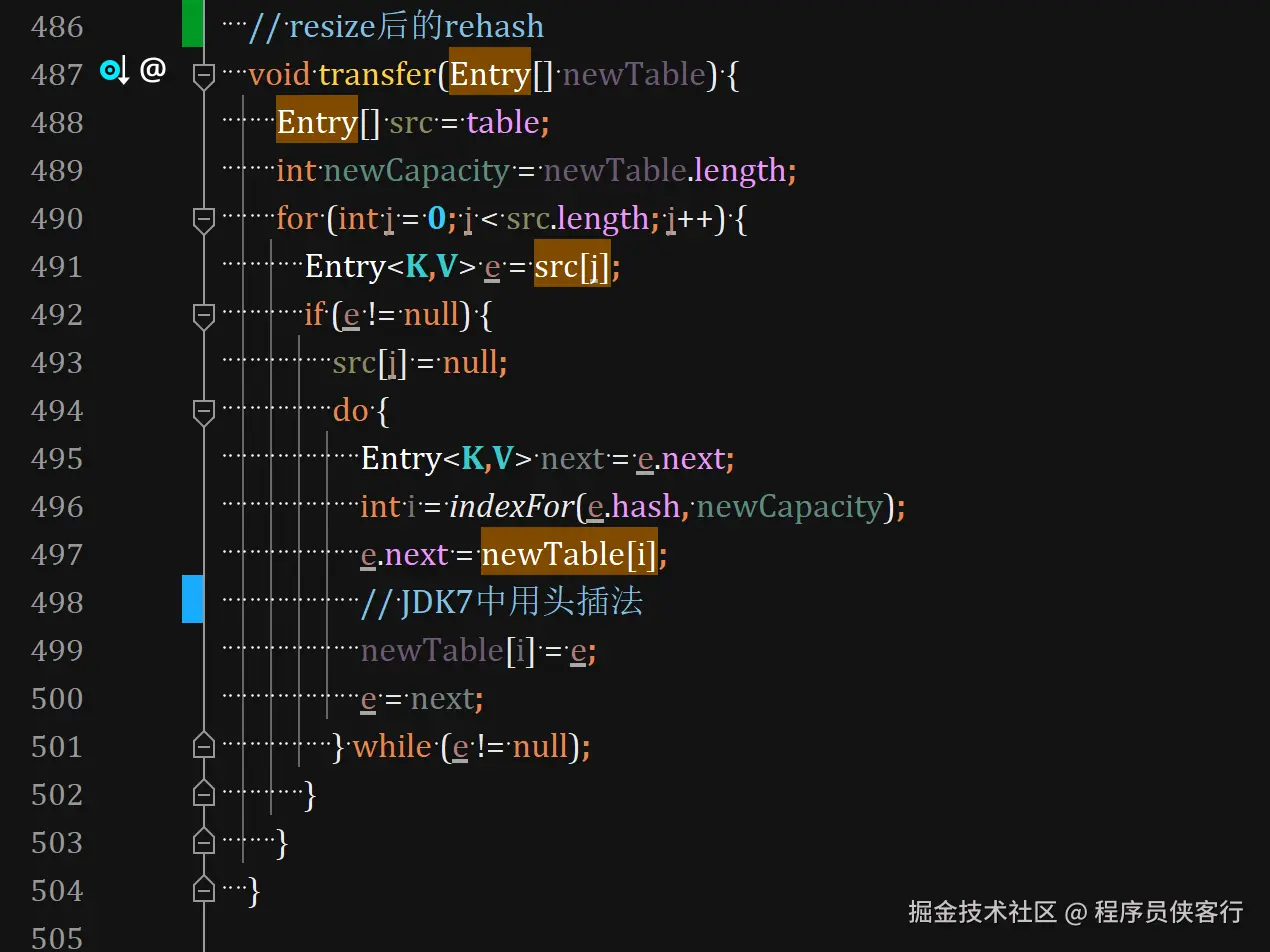Click 'newTable.length' on line 489
The width and height of the screenshot is (1270, 952).
[x=665, y=171]
